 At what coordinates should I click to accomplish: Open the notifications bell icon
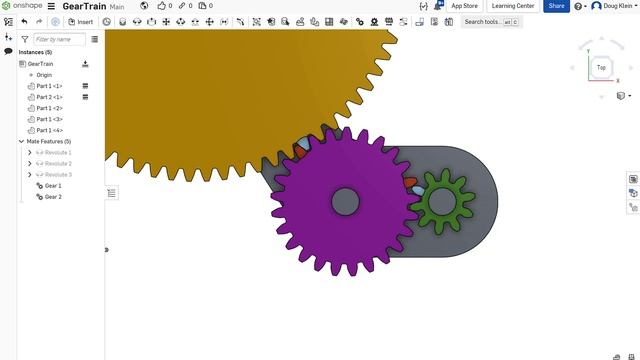pyautogui.click(x=438, y=6)
